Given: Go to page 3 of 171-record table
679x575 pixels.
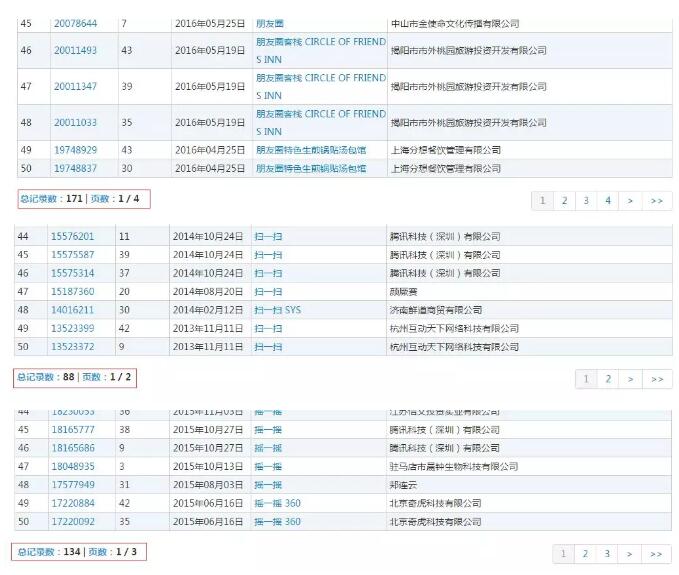Looking at the screenshot, I should click(586, 200).
